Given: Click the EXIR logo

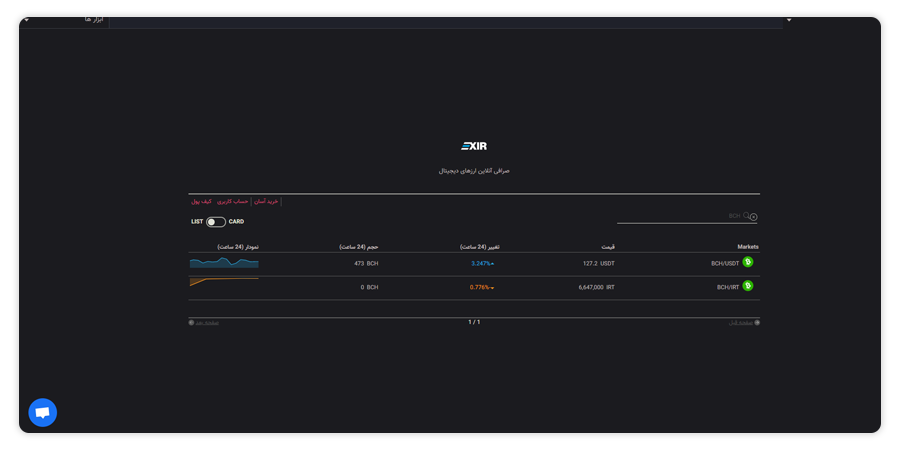Looking at the screenshot, I should (474, 146).
